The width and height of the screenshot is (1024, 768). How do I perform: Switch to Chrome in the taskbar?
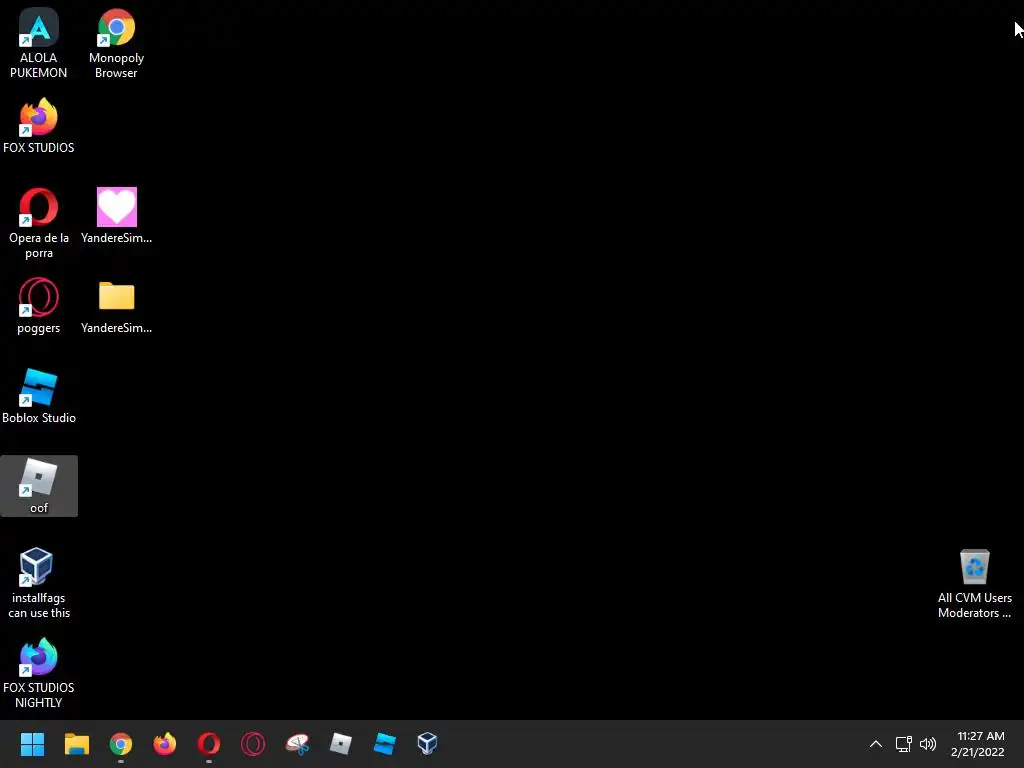[x=121, y=743]
